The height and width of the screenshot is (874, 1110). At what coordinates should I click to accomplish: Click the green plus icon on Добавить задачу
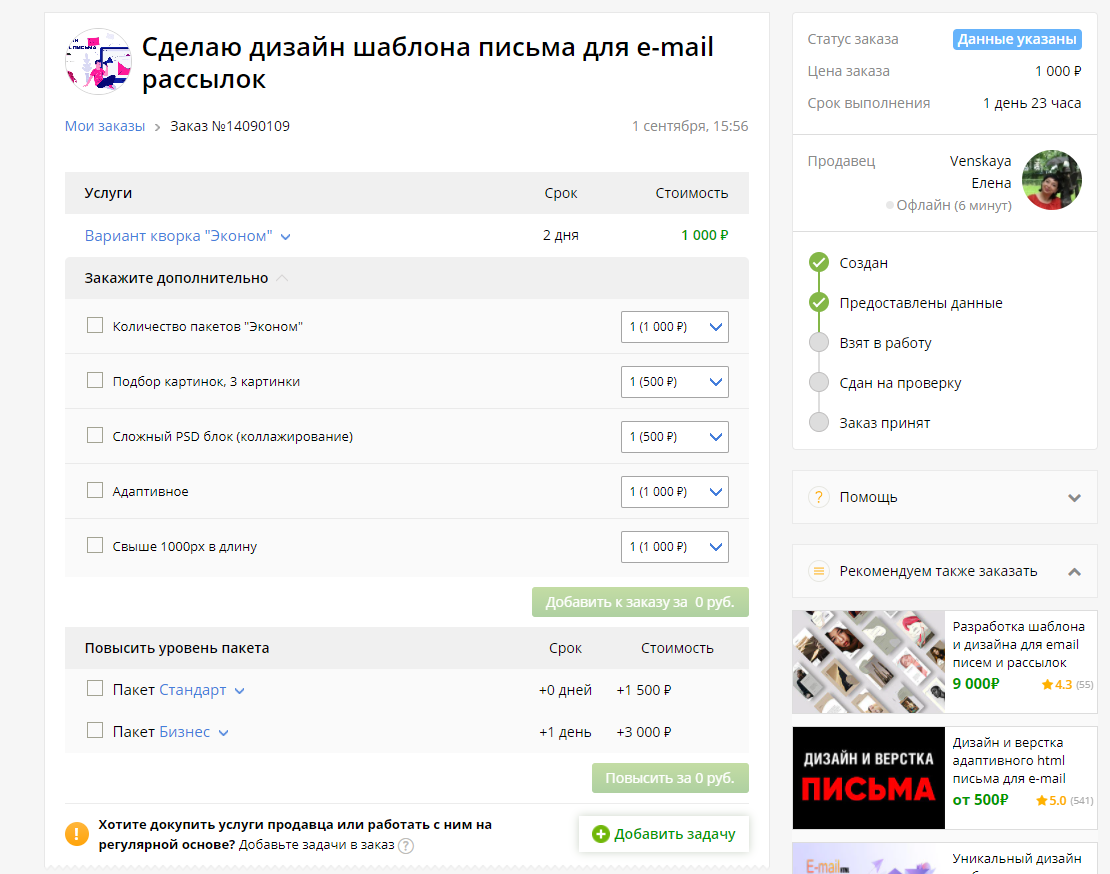pyautogui.click(x=601, y=834)
